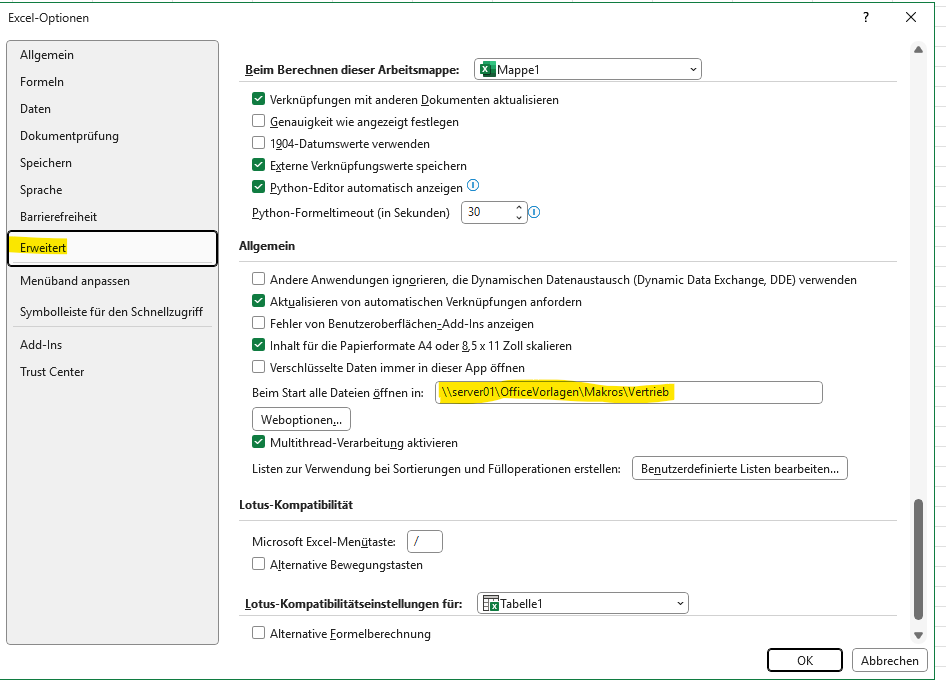Open the Allgemein category
Viewport: 946px width, 680px height.
[112, 55]
